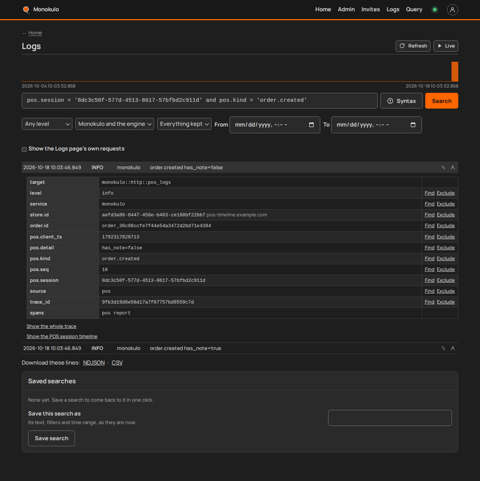Collapse the has_note=false log entry
480x481 pixels.
pyautogui.click(x=453, y=168)
